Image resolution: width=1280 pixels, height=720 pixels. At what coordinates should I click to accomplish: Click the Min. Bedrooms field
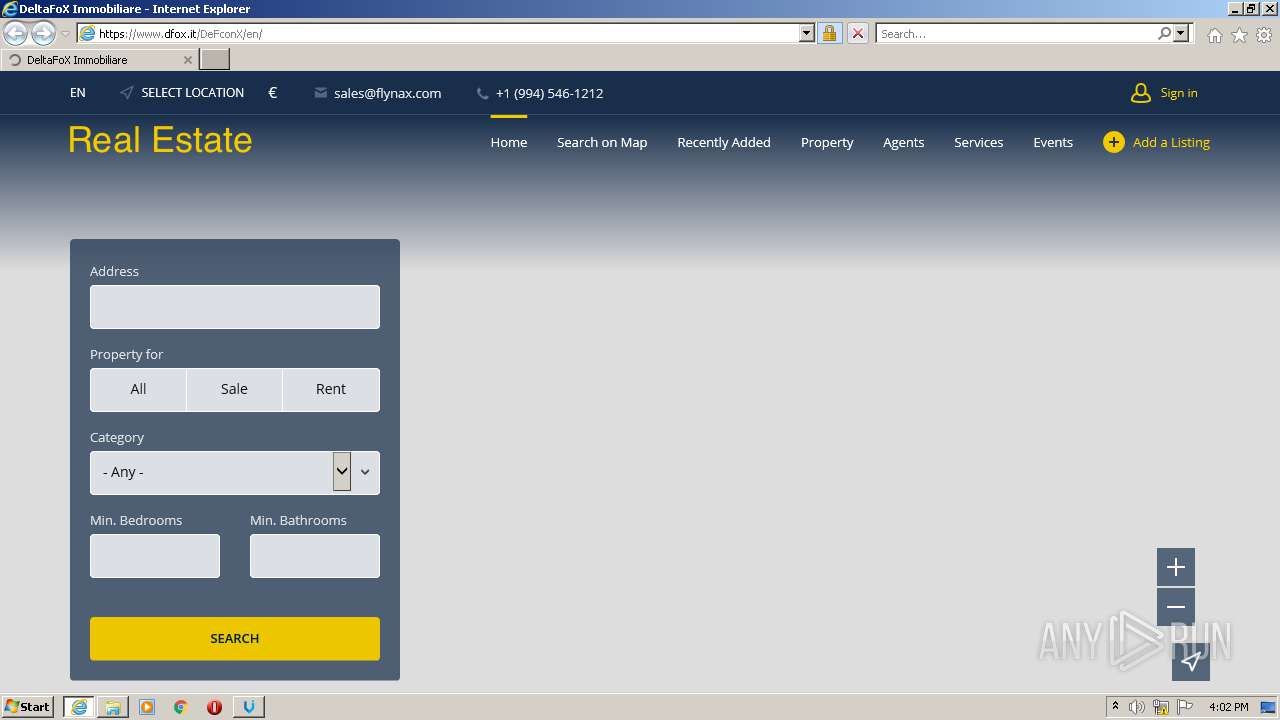point(155,556)
